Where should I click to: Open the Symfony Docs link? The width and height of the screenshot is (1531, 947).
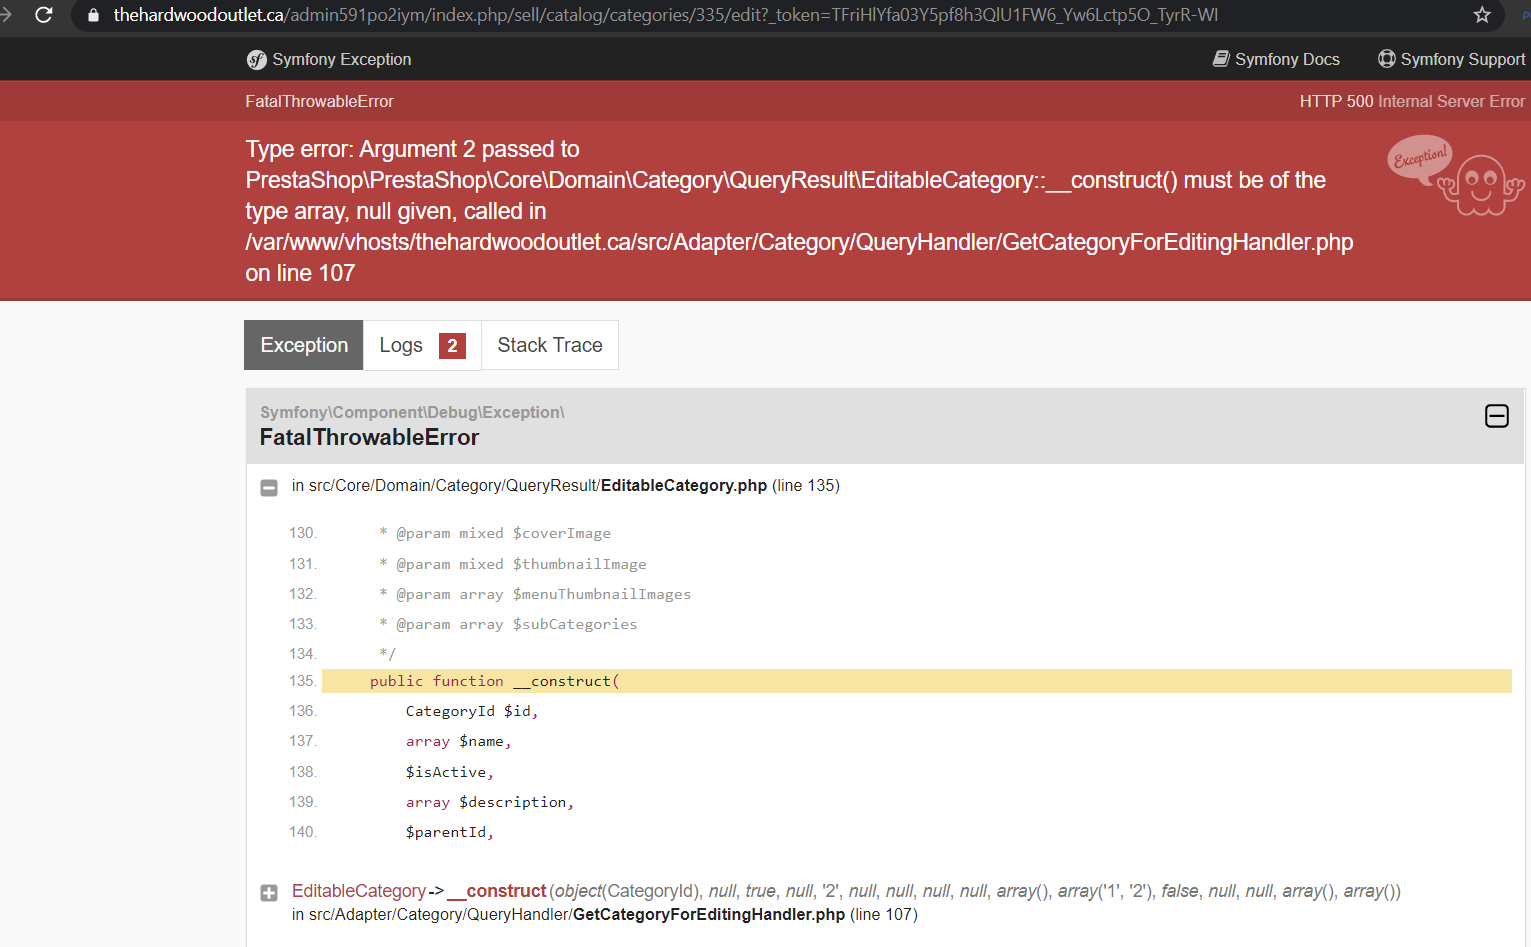coord(1276,59)
